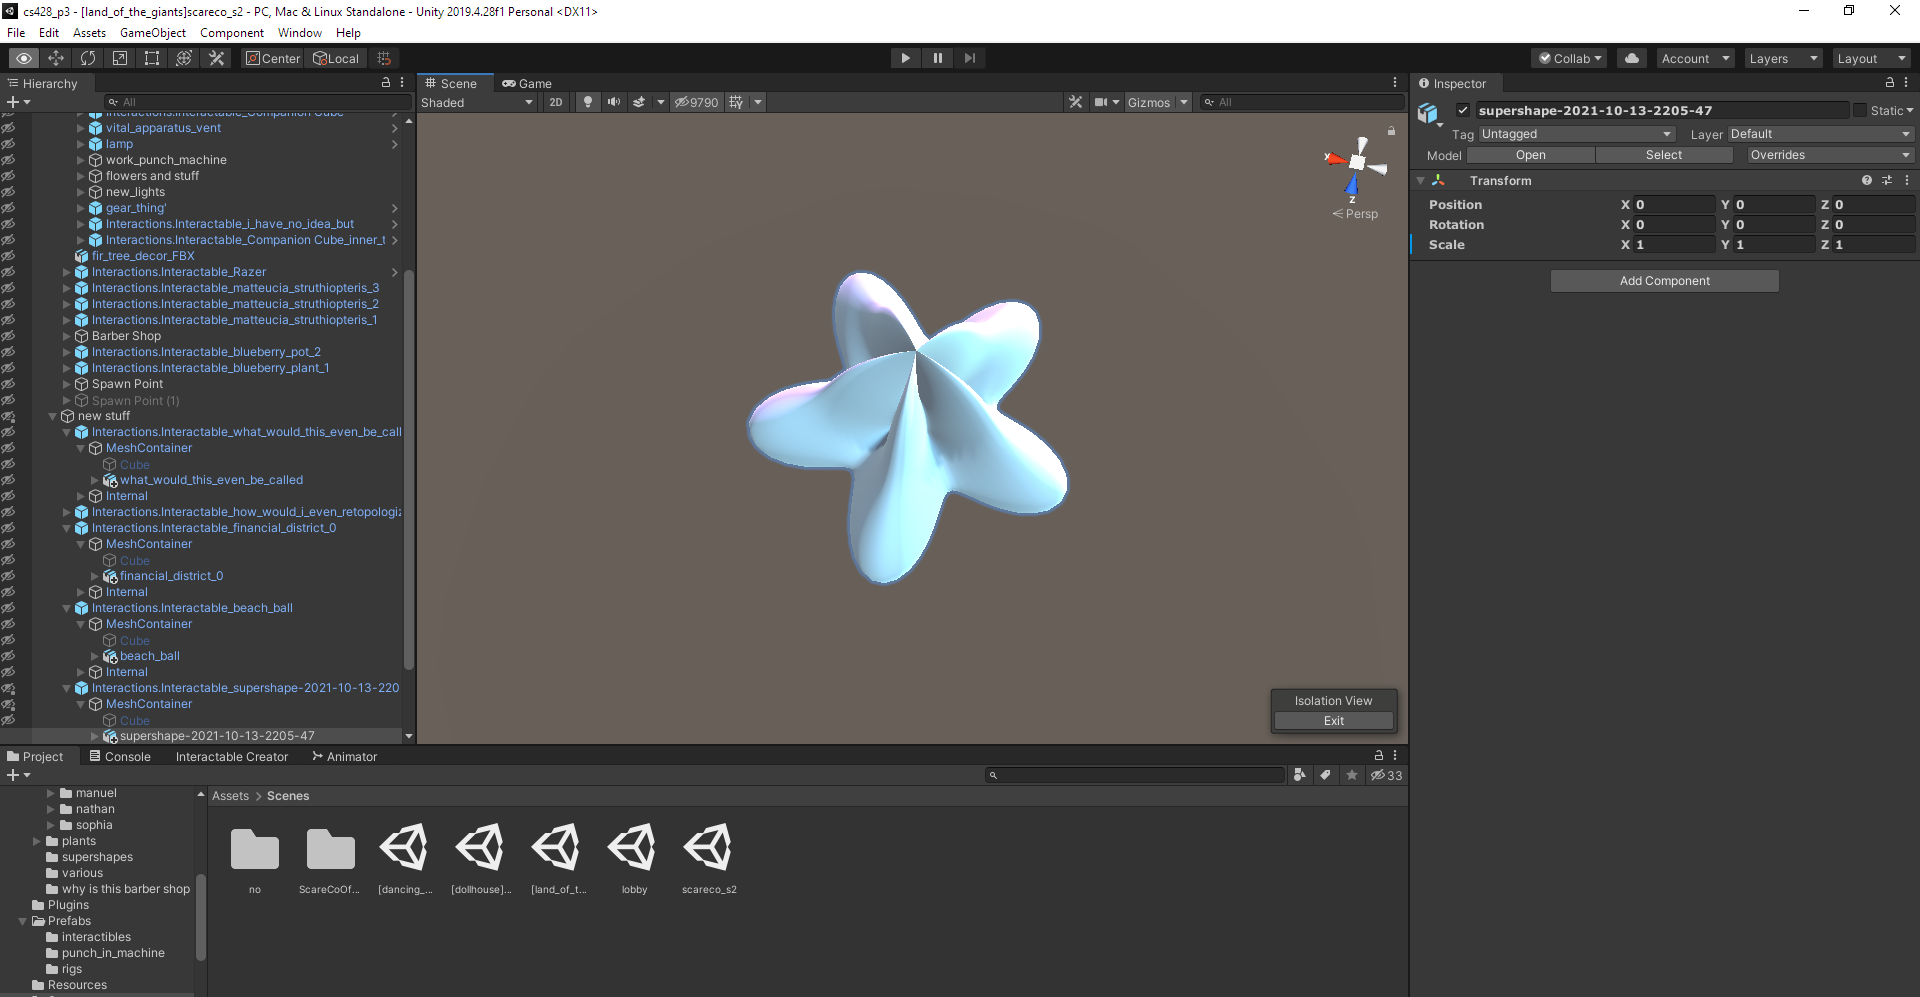Toggle scene grid visibility icon
The width and height of the screenshot is (1920, 997).
pyautogui.click(x=737, y=102)
